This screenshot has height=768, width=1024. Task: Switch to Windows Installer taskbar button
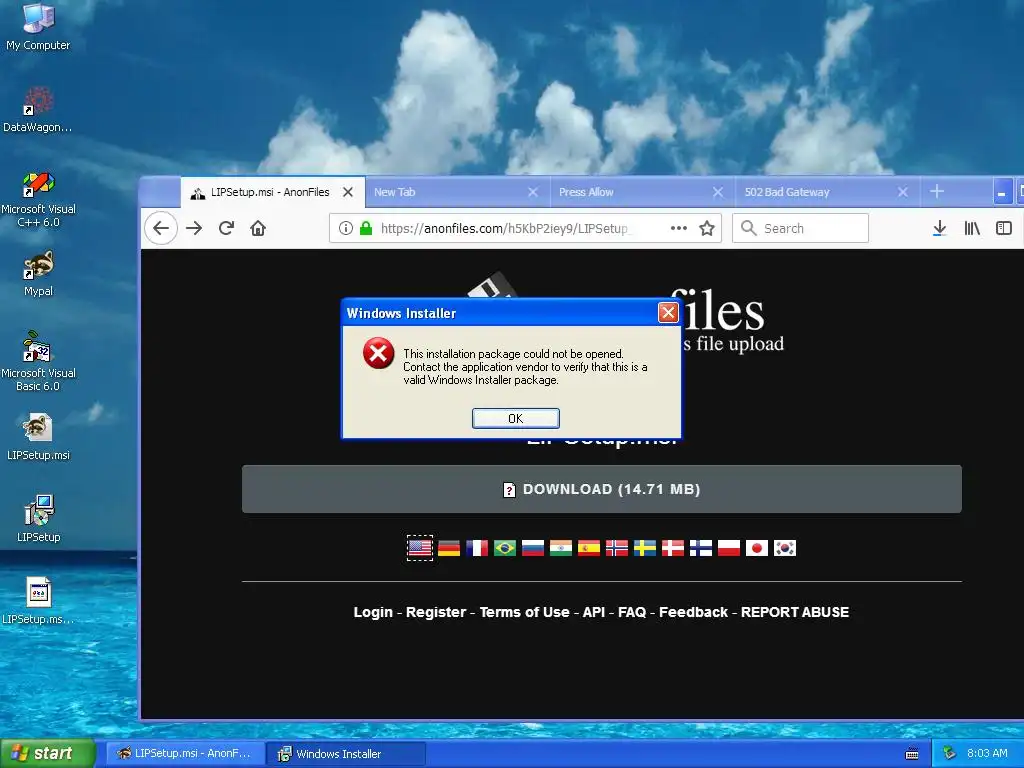click(346, 754)
